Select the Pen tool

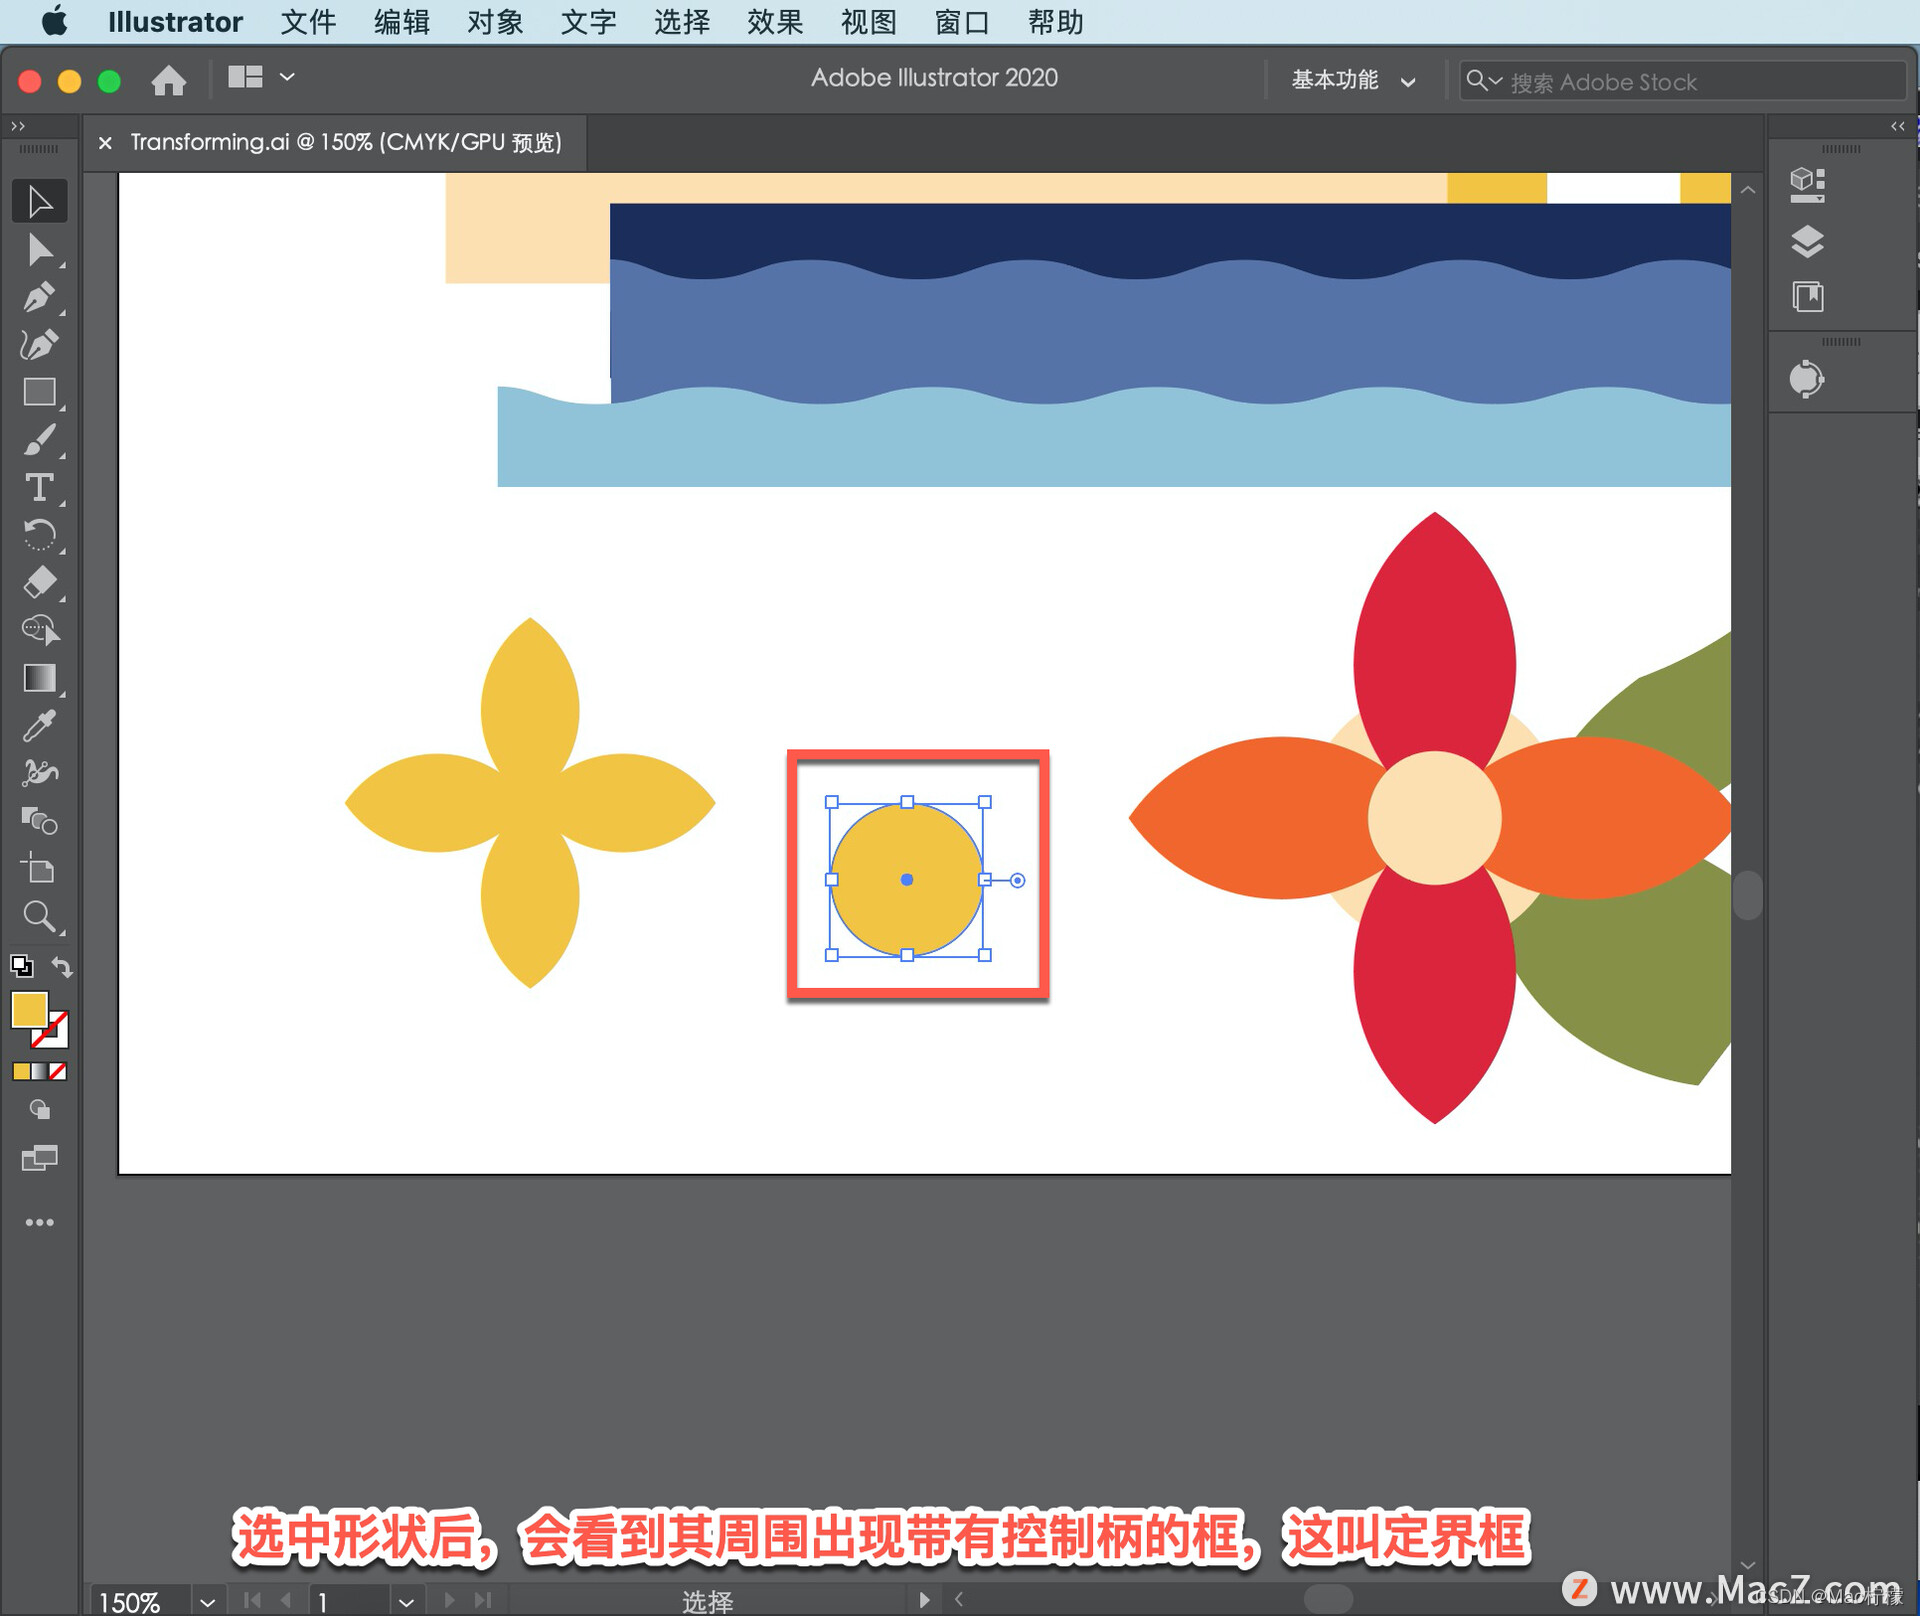pyautogui.click(x=39, y=297)
